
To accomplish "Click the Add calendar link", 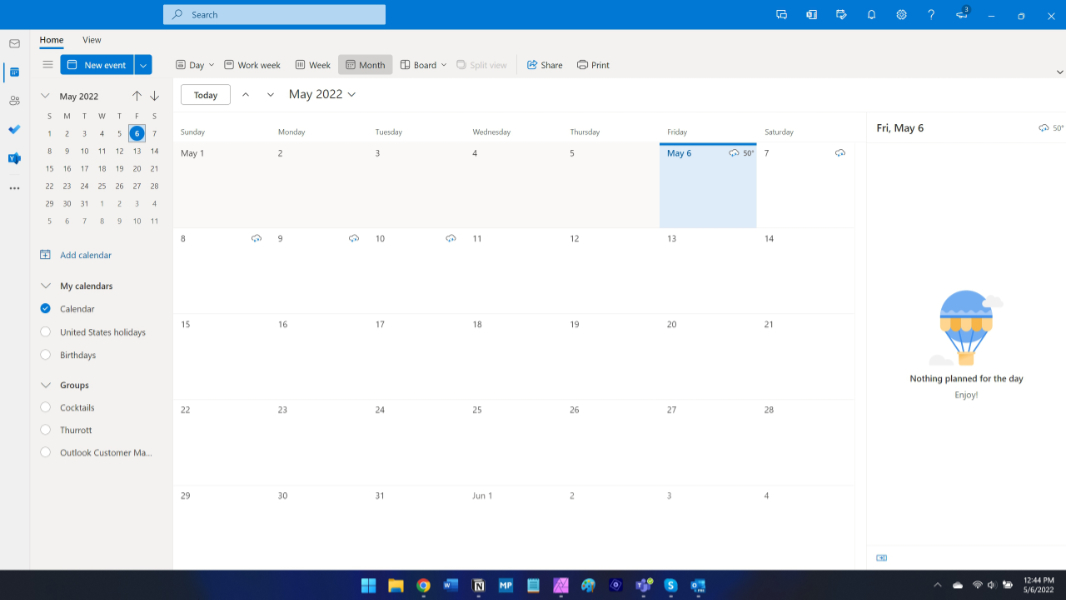I will coord(85,255).
